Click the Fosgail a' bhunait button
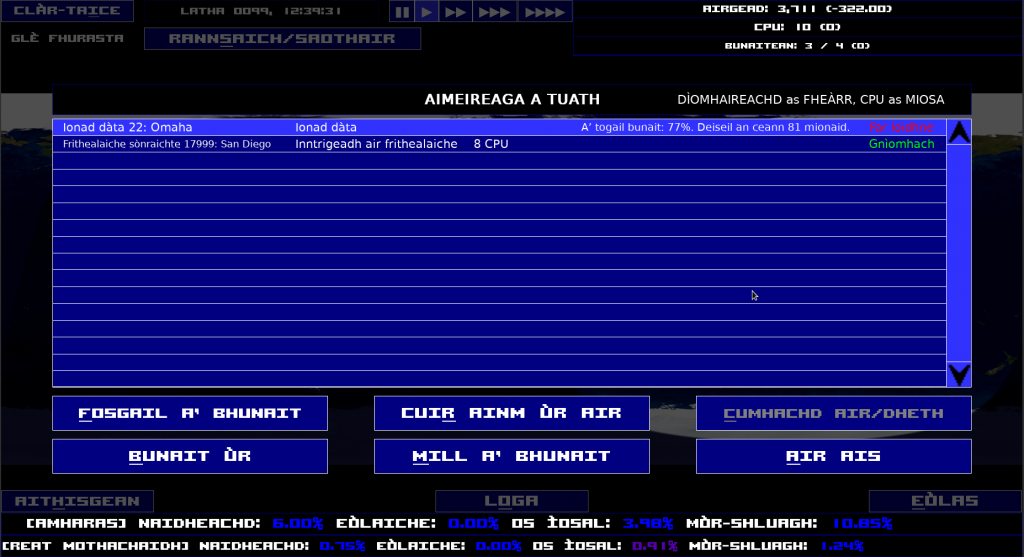The width and height of the screenshot is (1024, 557). (x=190, y=413)
